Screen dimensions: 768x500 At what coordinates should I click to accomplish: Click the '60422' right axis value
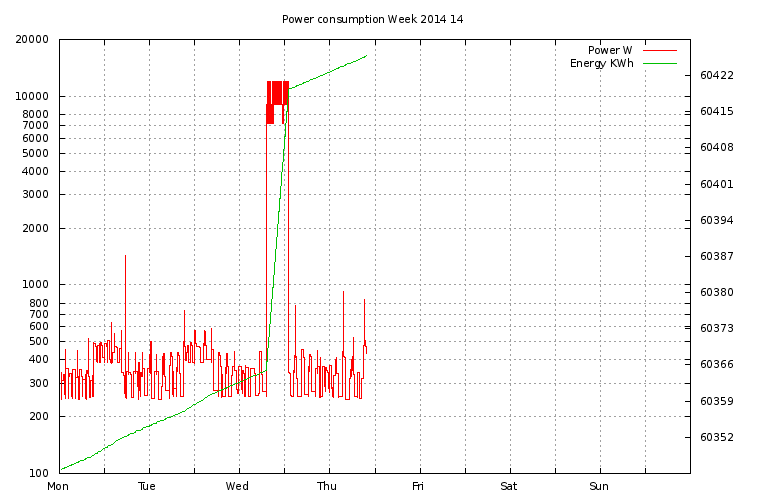coord(717,75)
